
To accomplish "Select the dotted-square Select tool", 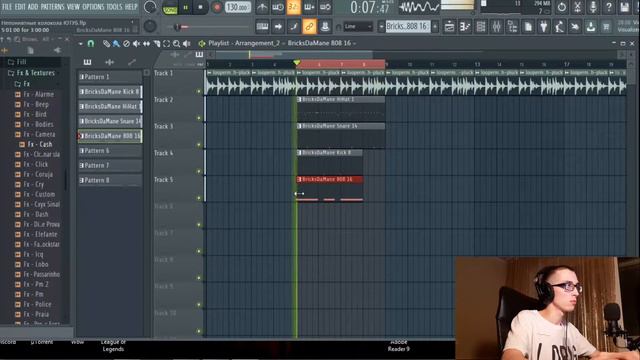I will pos(167,43).
